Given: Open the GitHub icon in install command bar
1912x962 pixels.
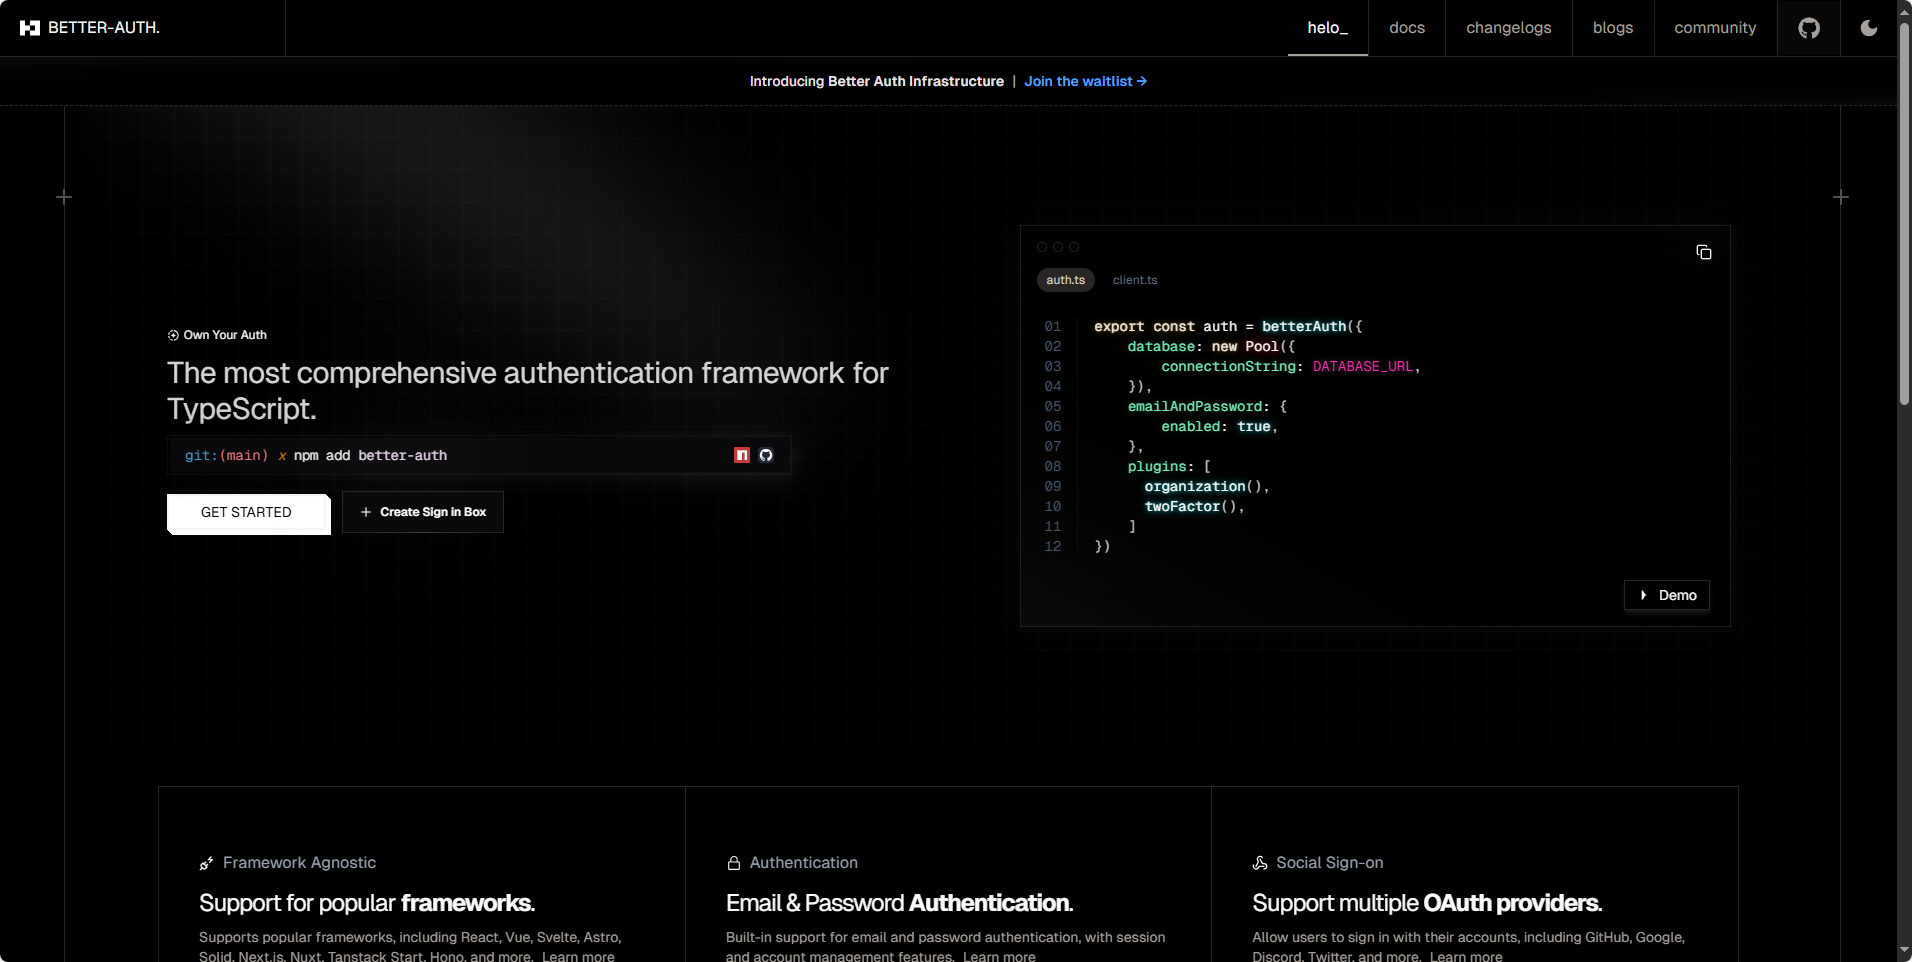Looking at the screenshot, I should click(766, 455).
